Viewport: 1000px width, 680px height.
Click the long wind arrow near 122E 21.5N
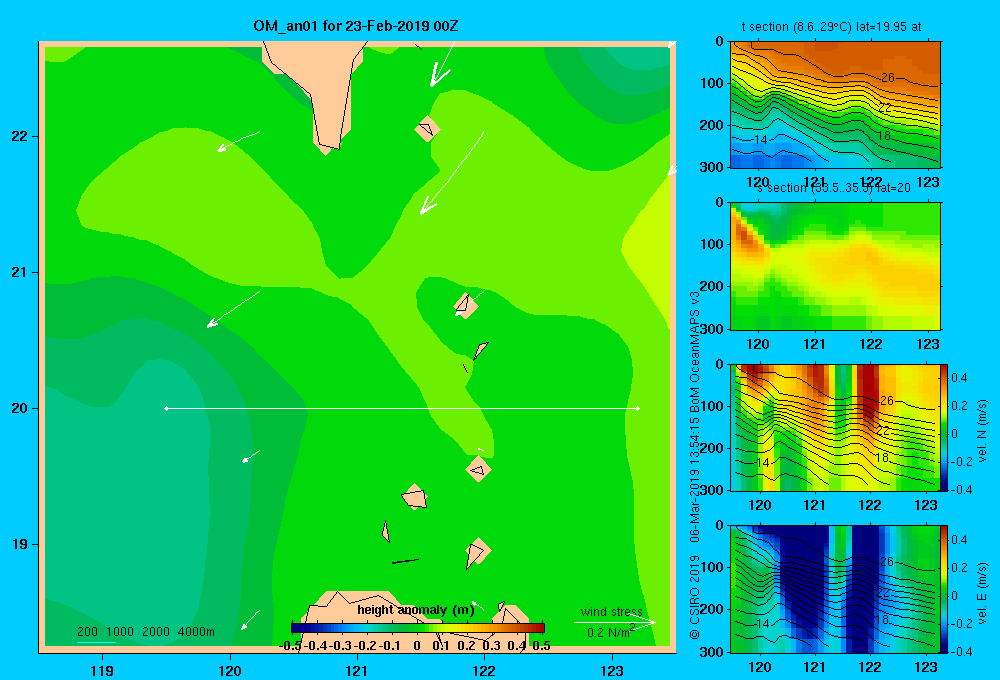[452, 173]
